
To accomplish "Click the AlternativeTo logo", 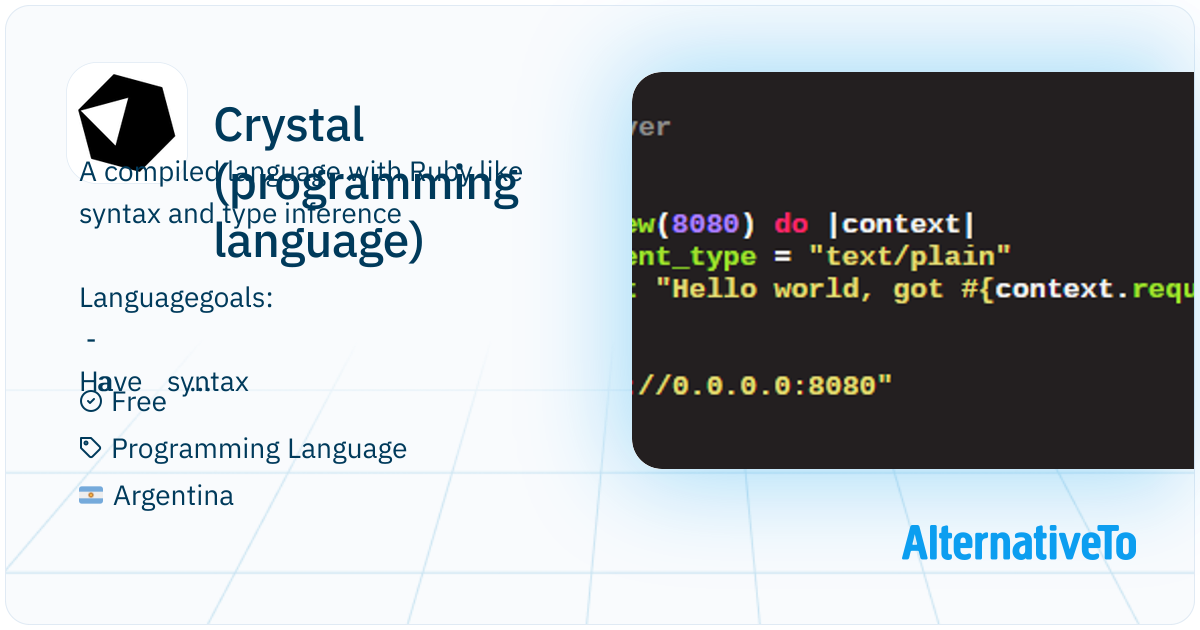I will 1019,543.
